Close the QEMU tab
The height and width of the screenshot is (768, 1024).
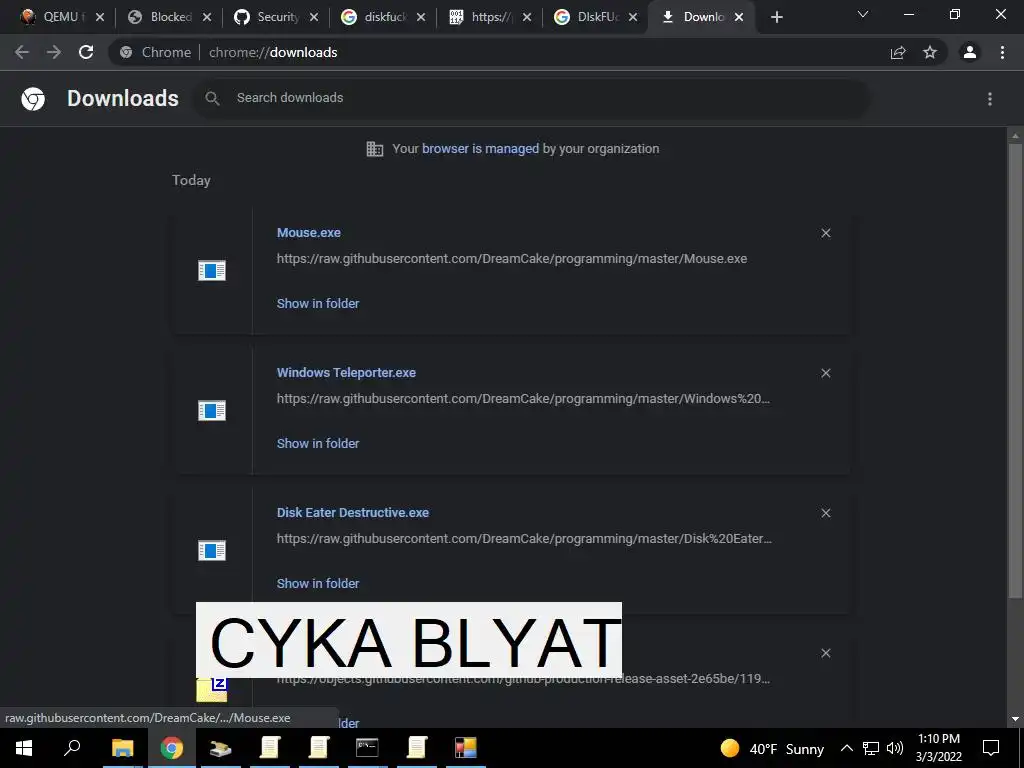[100, 17]
